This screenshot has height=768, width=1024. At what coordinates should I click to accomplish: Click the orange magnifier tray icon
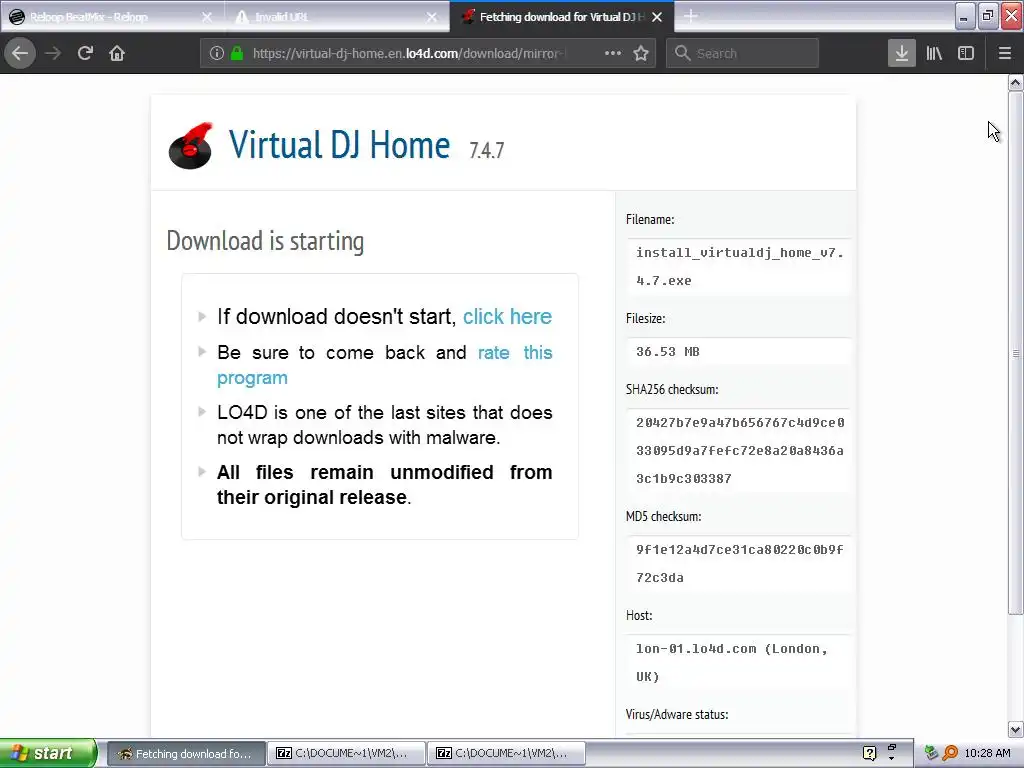coord(950,753)
